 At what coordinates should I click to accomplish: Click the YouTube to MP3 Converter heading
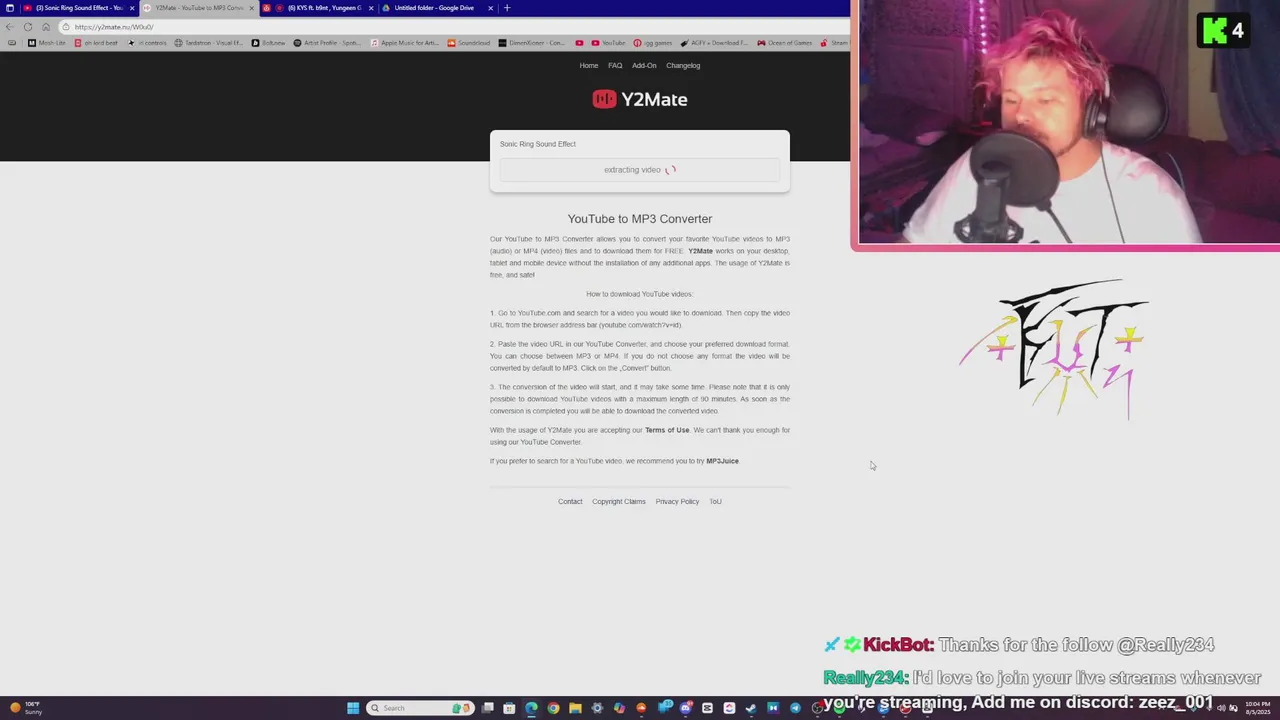[640, 219]
